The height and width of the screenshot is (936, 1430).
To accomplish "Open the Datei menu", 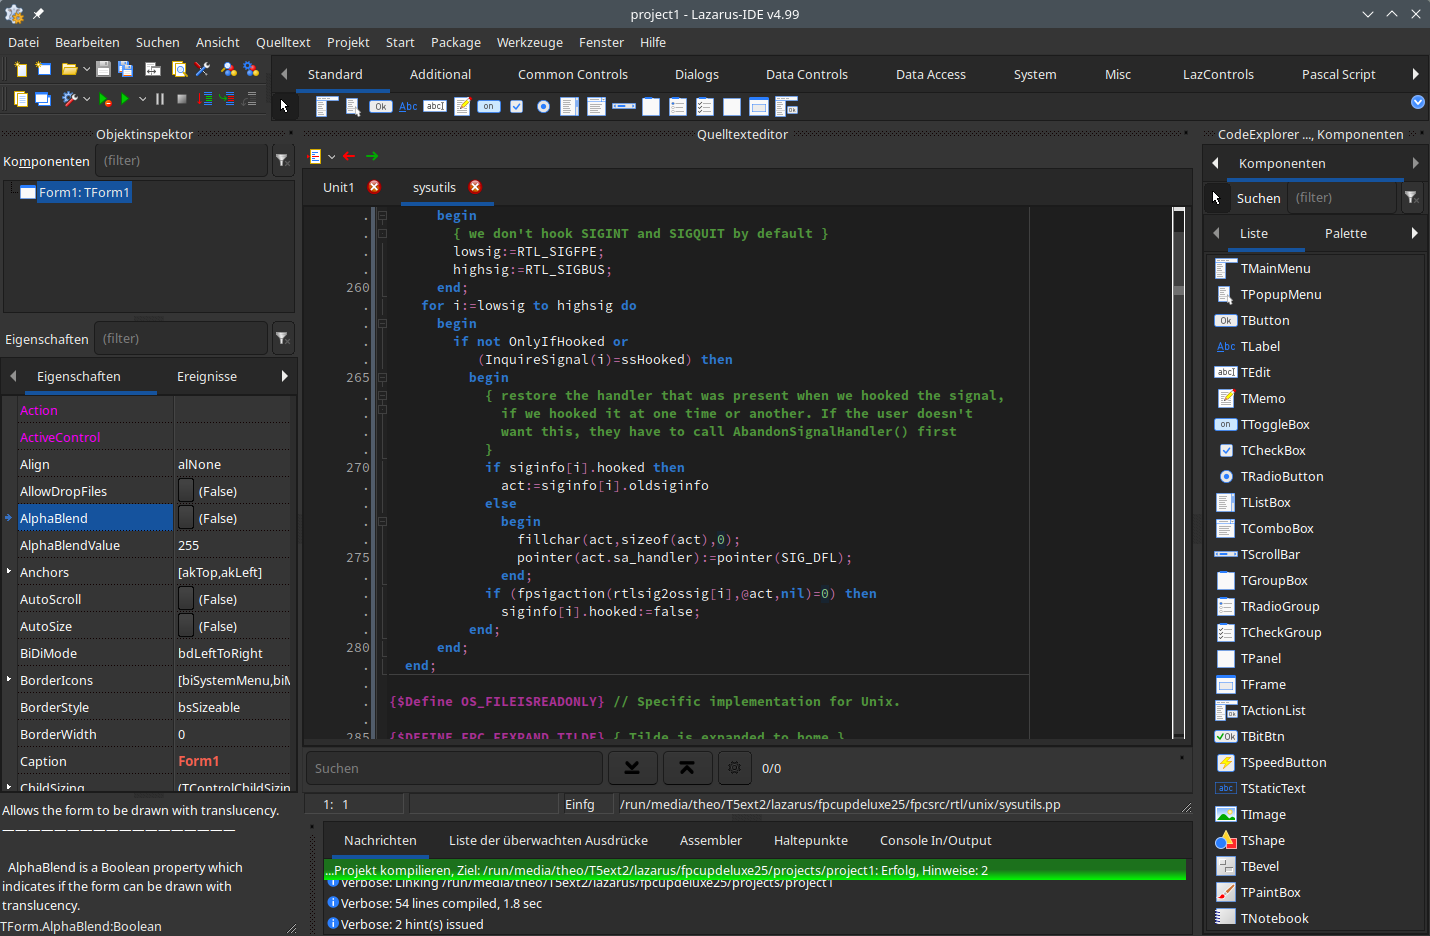I will point(23,42).
